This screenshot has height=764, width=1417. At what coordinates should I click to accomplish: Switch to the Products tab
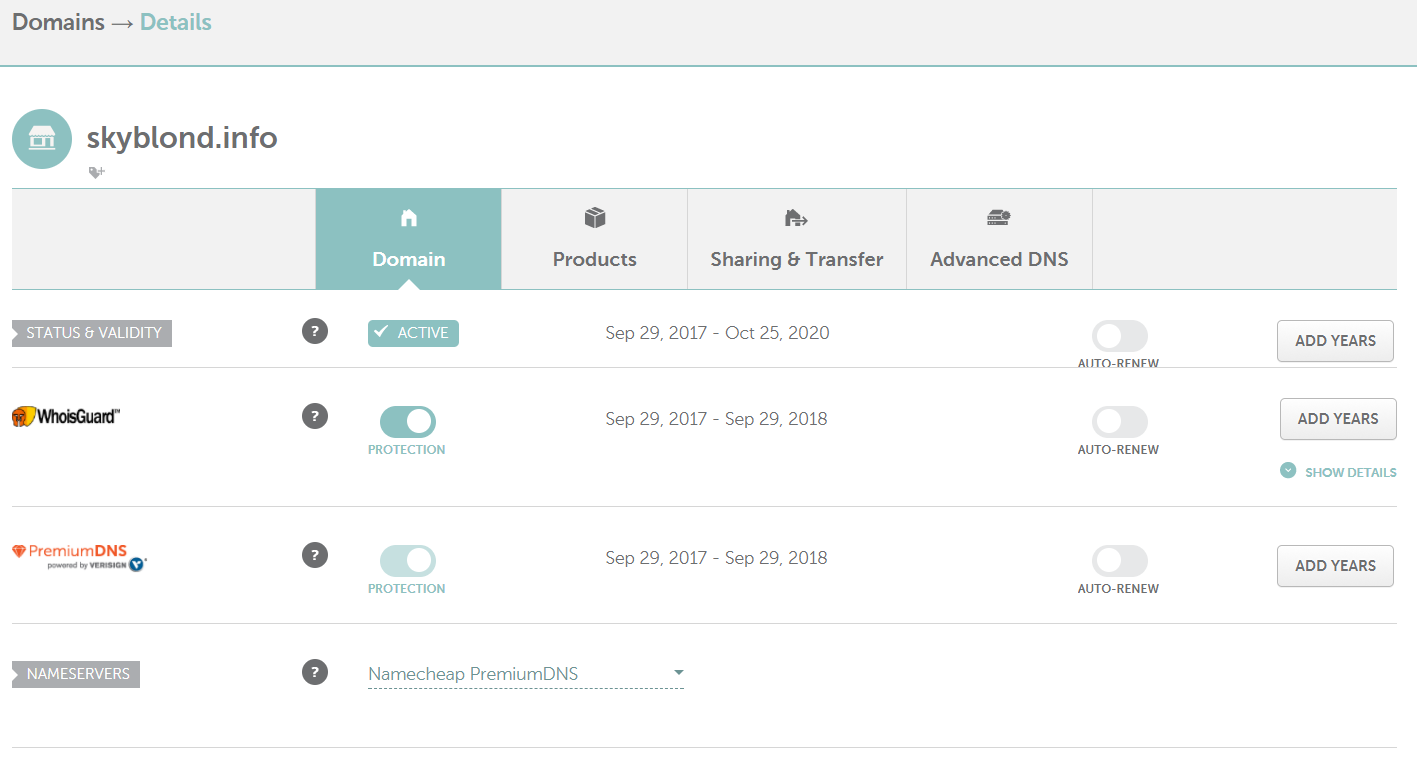tap(595, 239)
